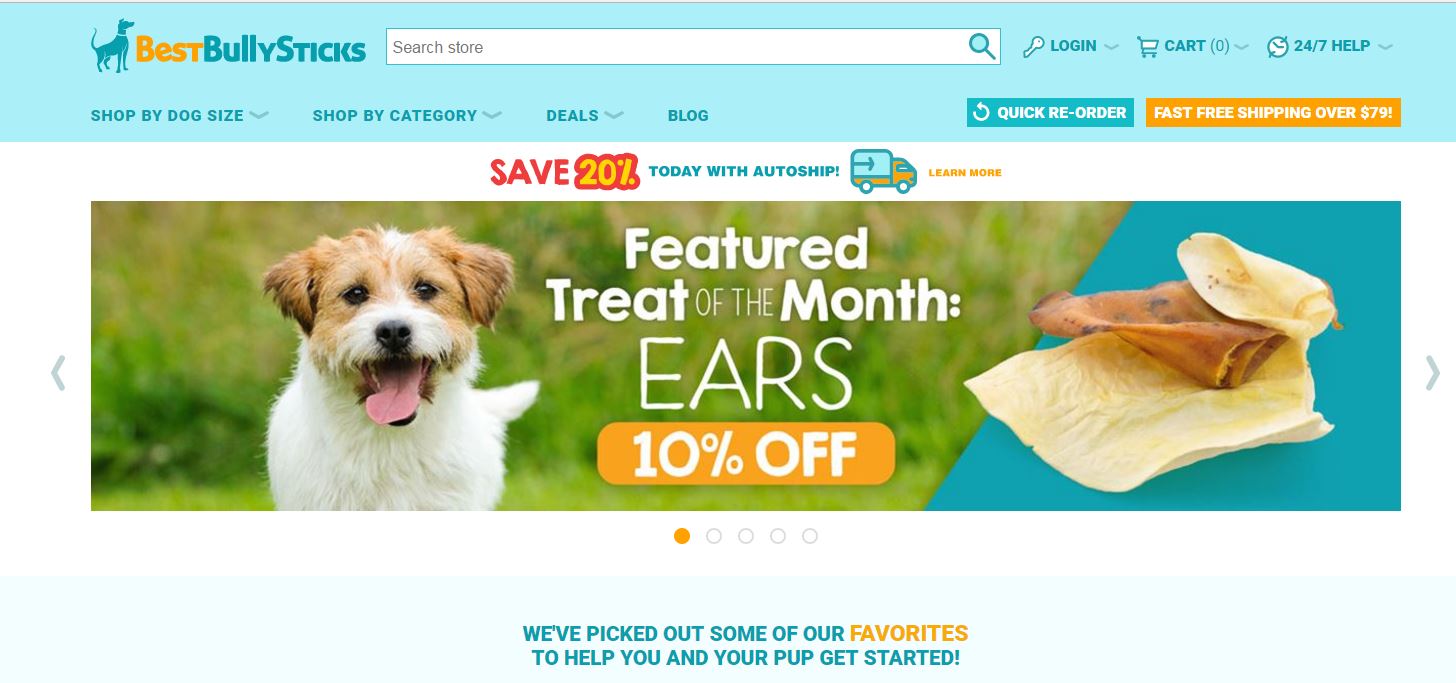Click the Learn More autoship link

965,172
